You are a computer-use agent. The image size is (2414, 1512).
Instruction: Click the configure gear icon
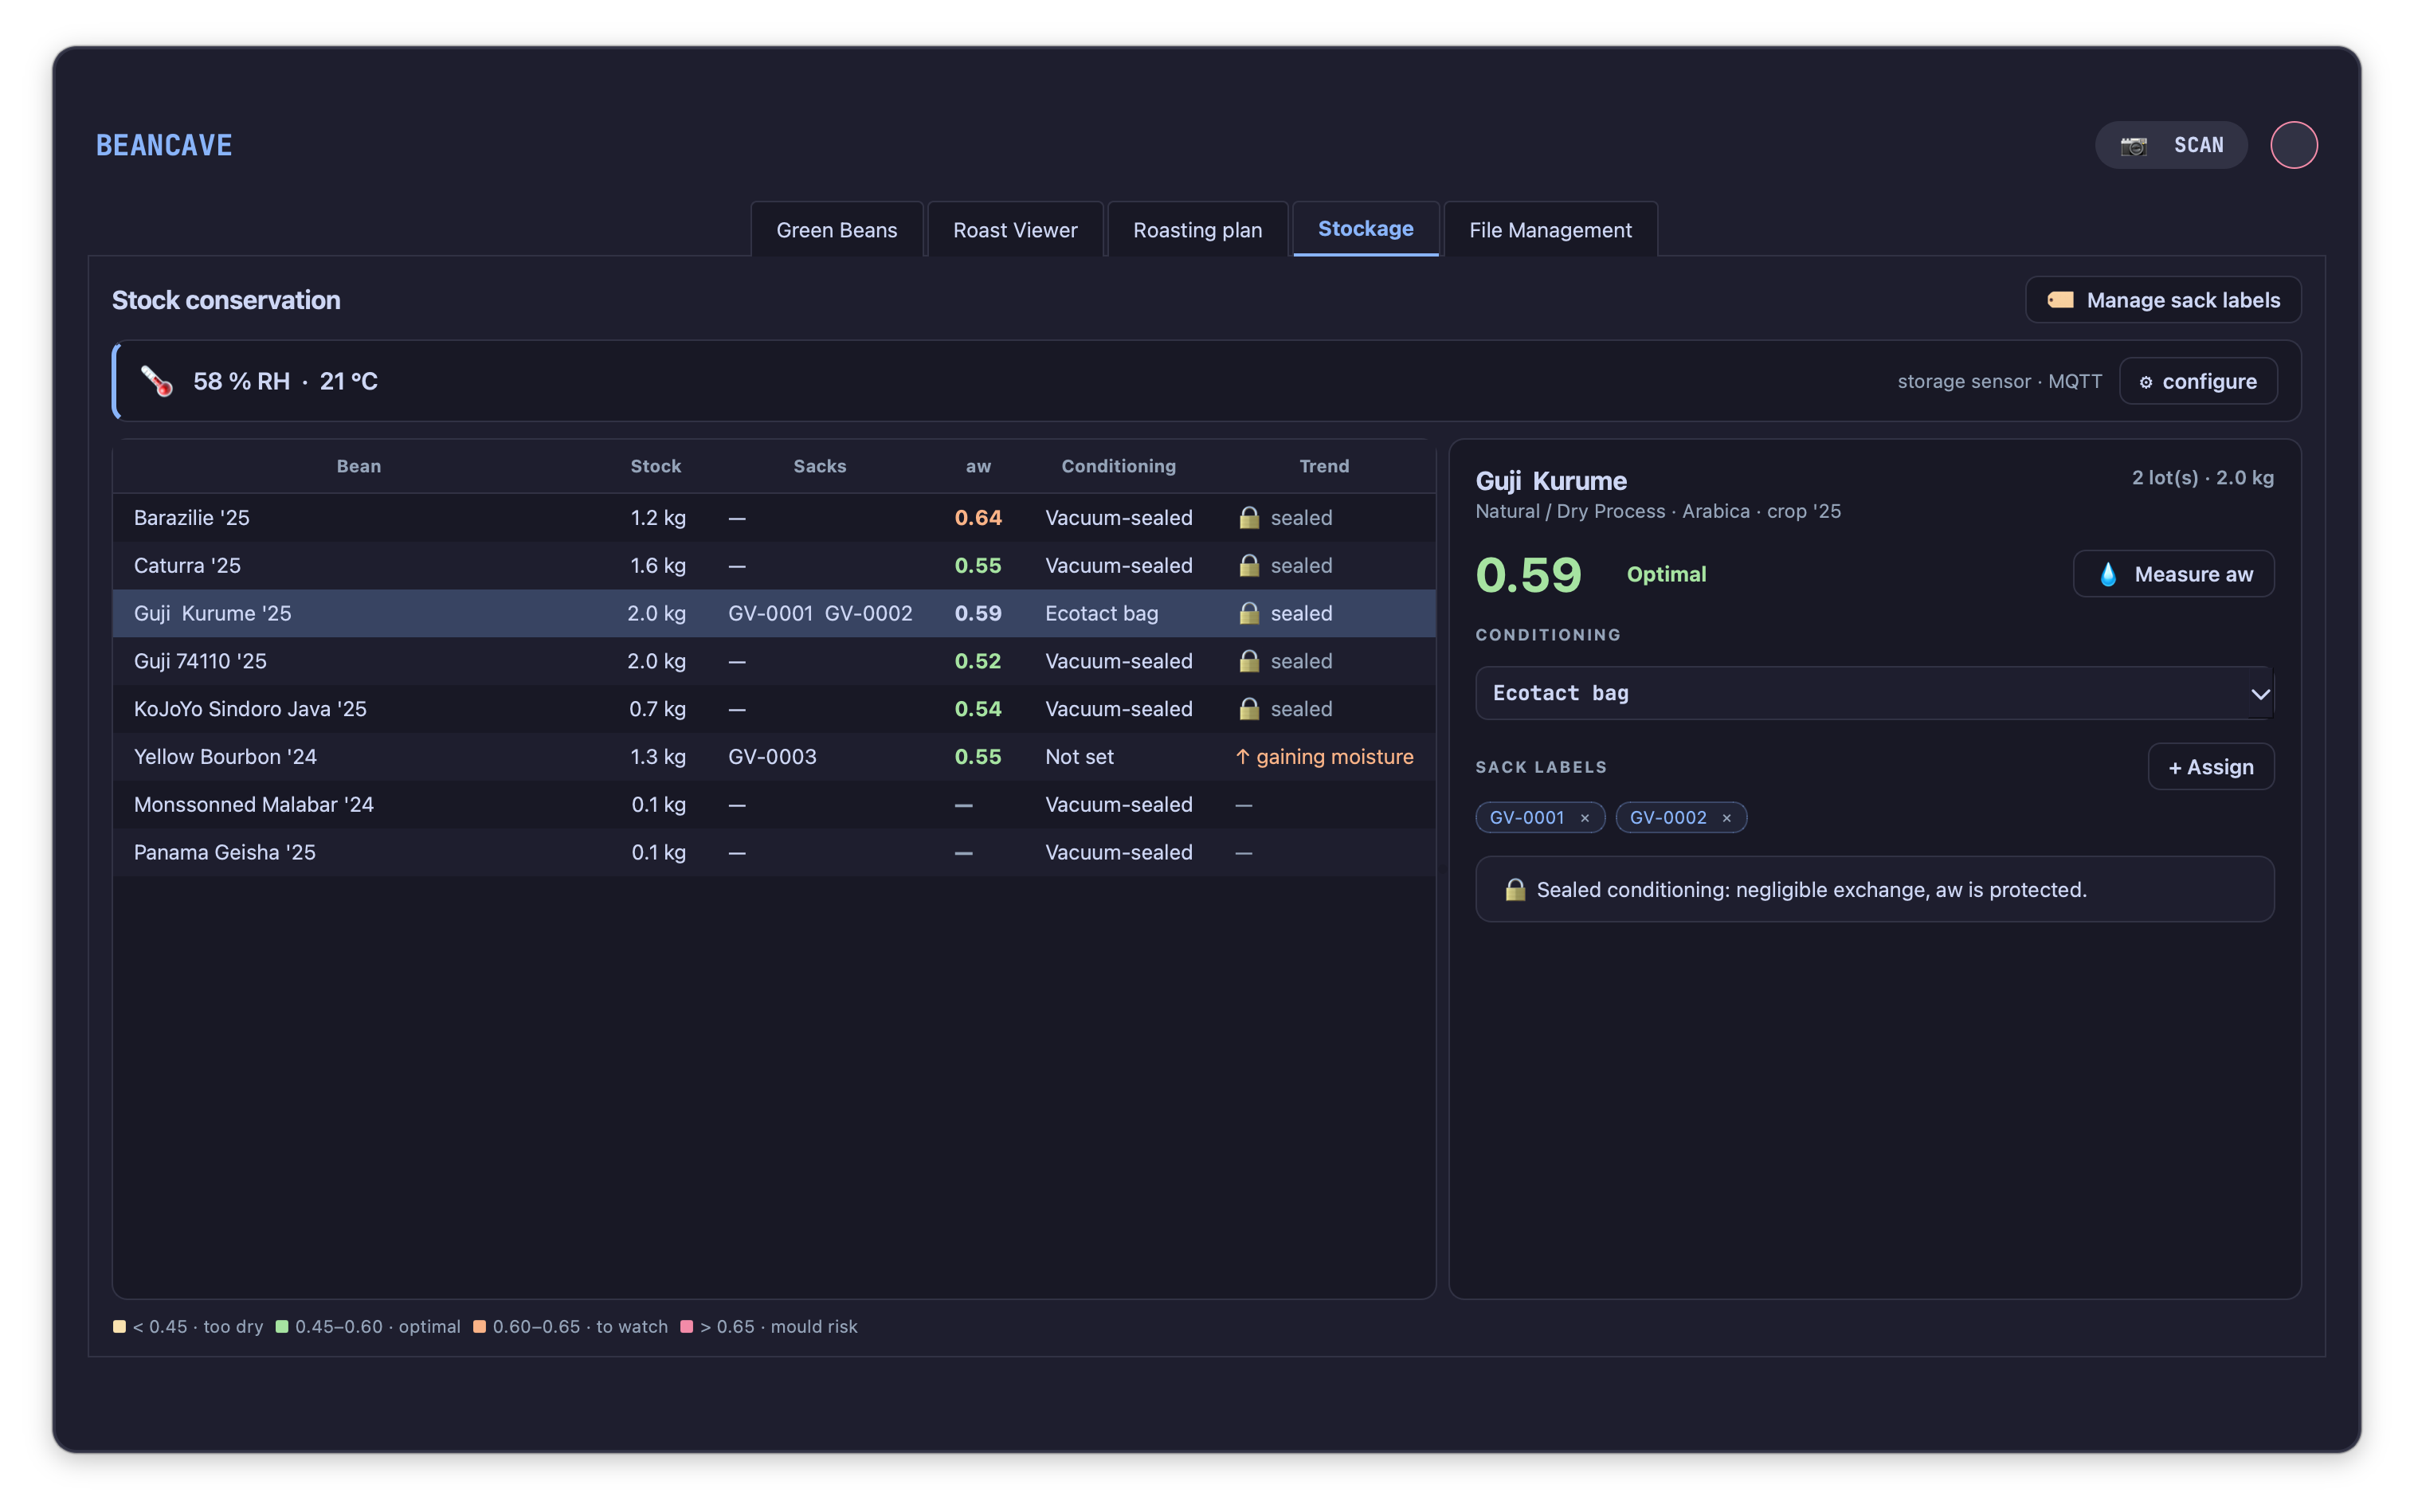2145,382
